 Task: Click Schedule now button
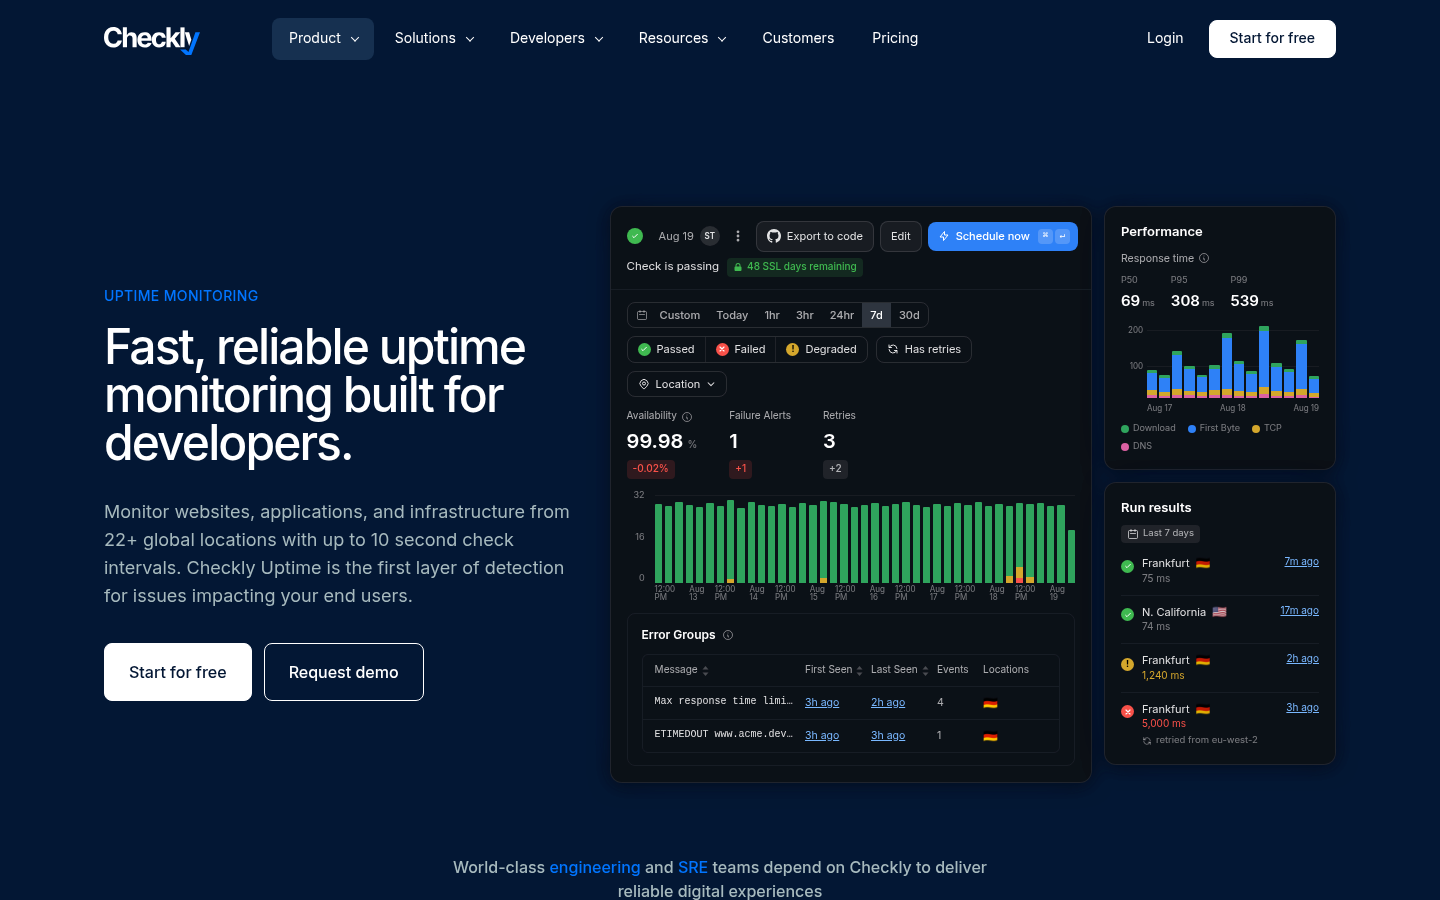pos(1003,236)
